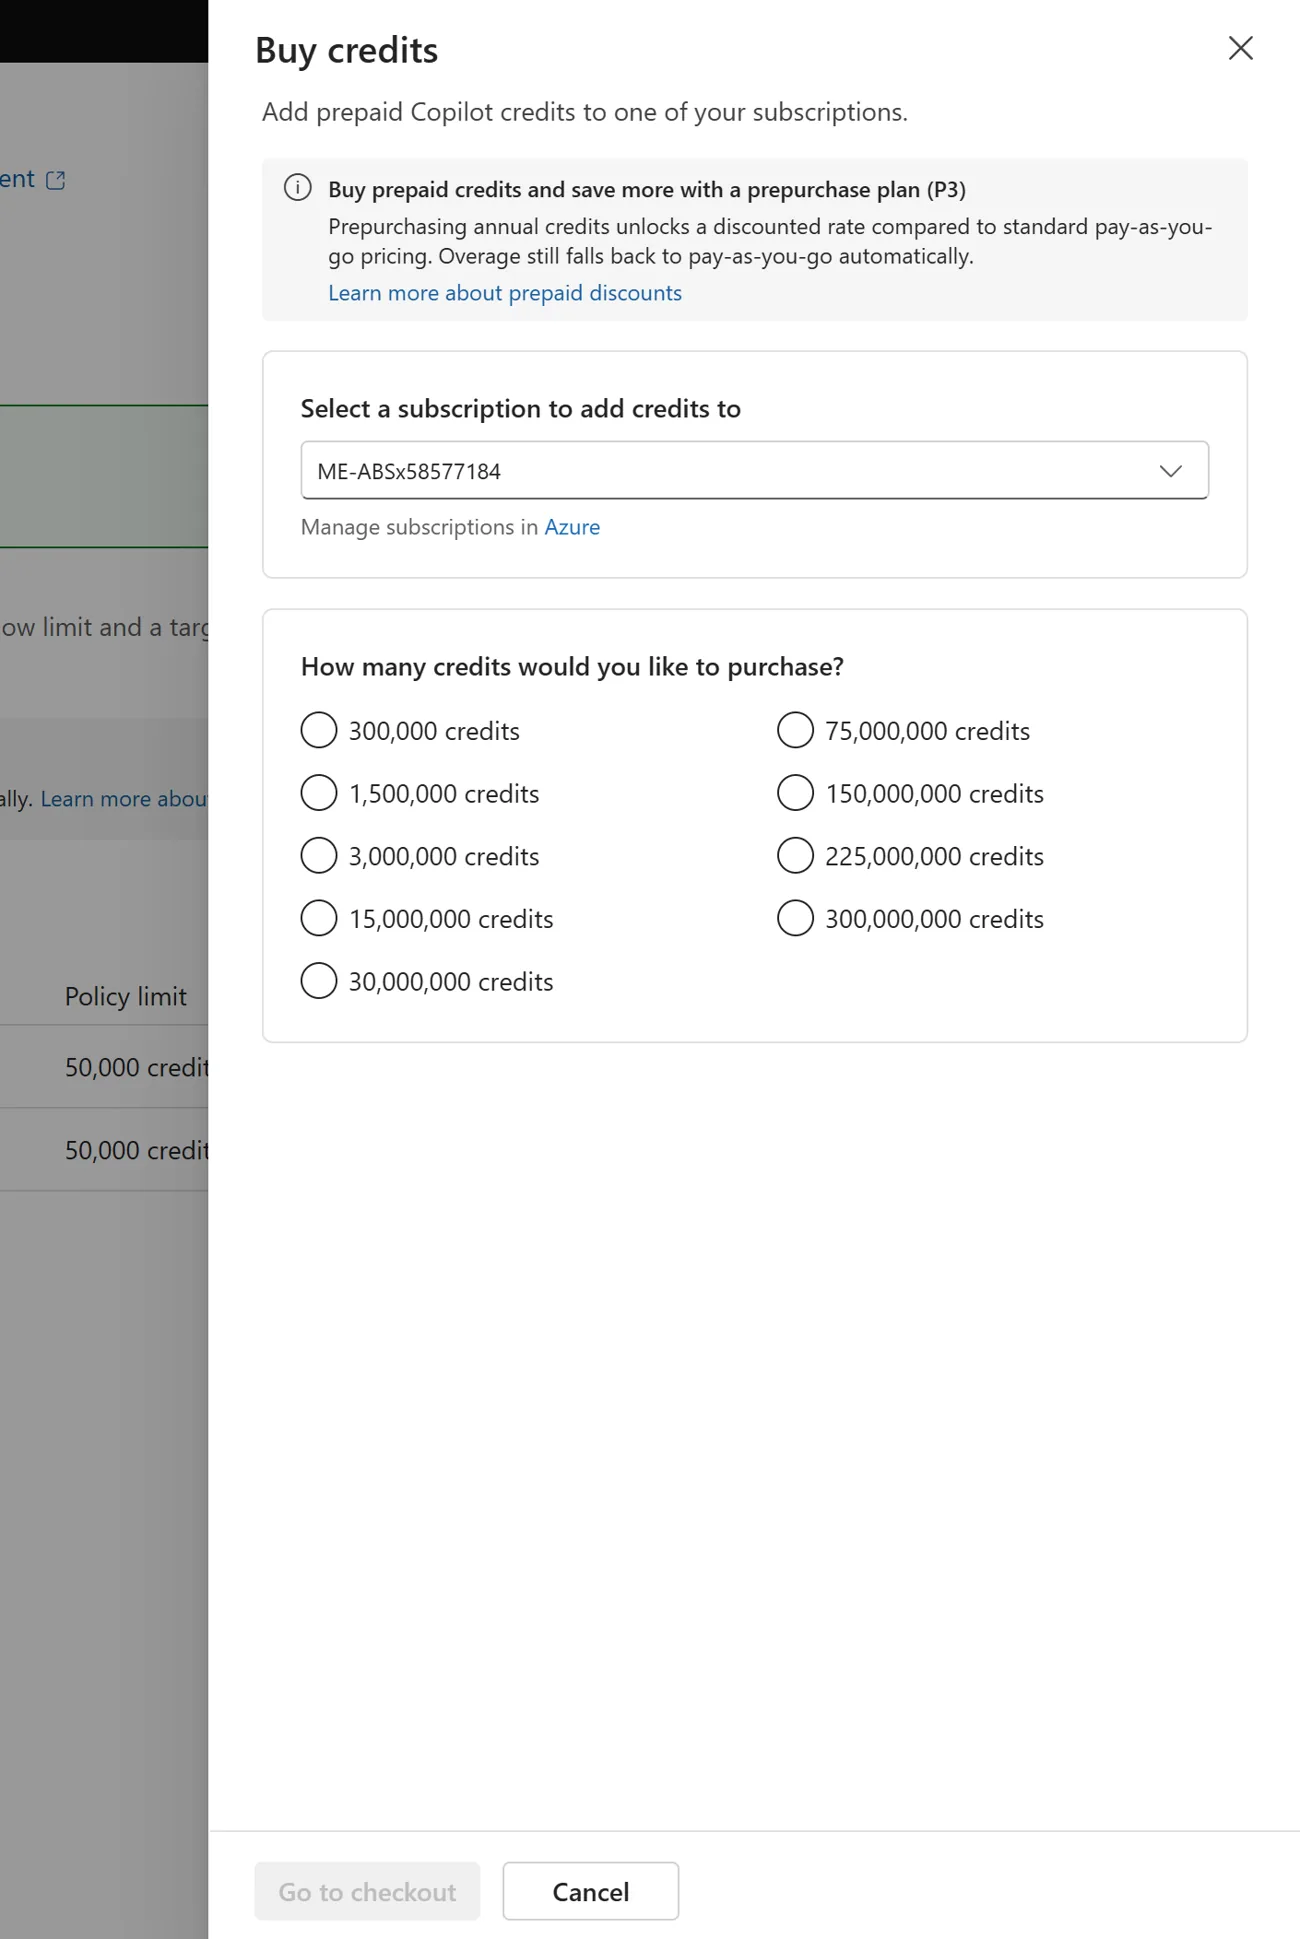Click 'Select a subscription to add credits to' label
The width and height of the screenshot is (1300, 1939).
tap(521, 409)
